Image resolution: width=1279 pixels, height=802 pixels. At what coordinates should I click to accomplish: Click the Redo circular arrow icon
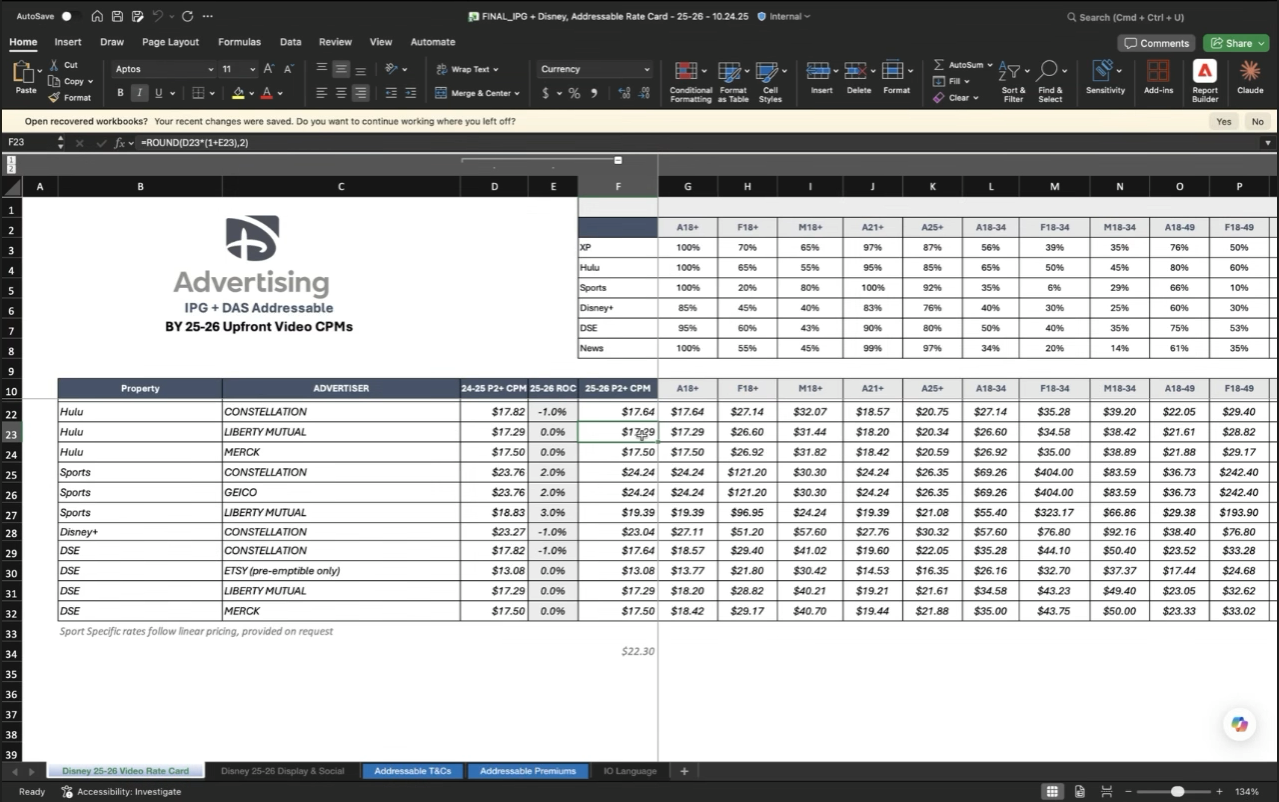click(x=187, y=16)
